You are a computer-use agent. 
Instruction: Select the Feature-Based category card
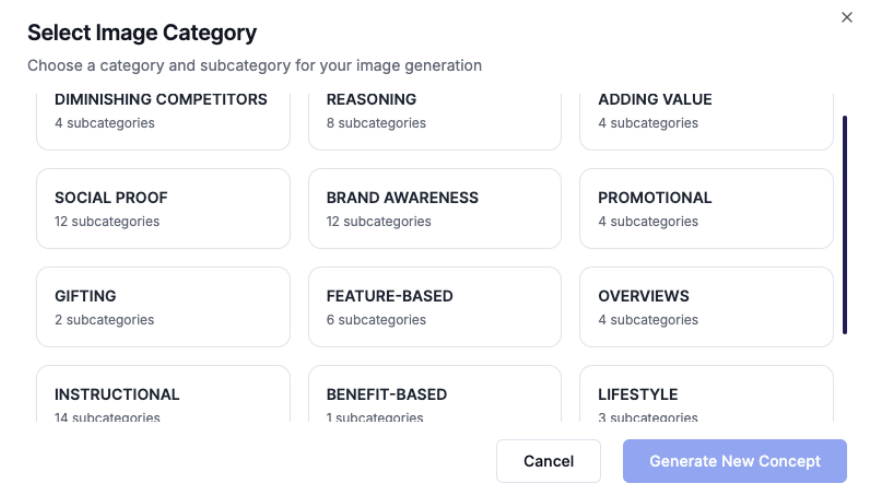[x=434, y=306]
